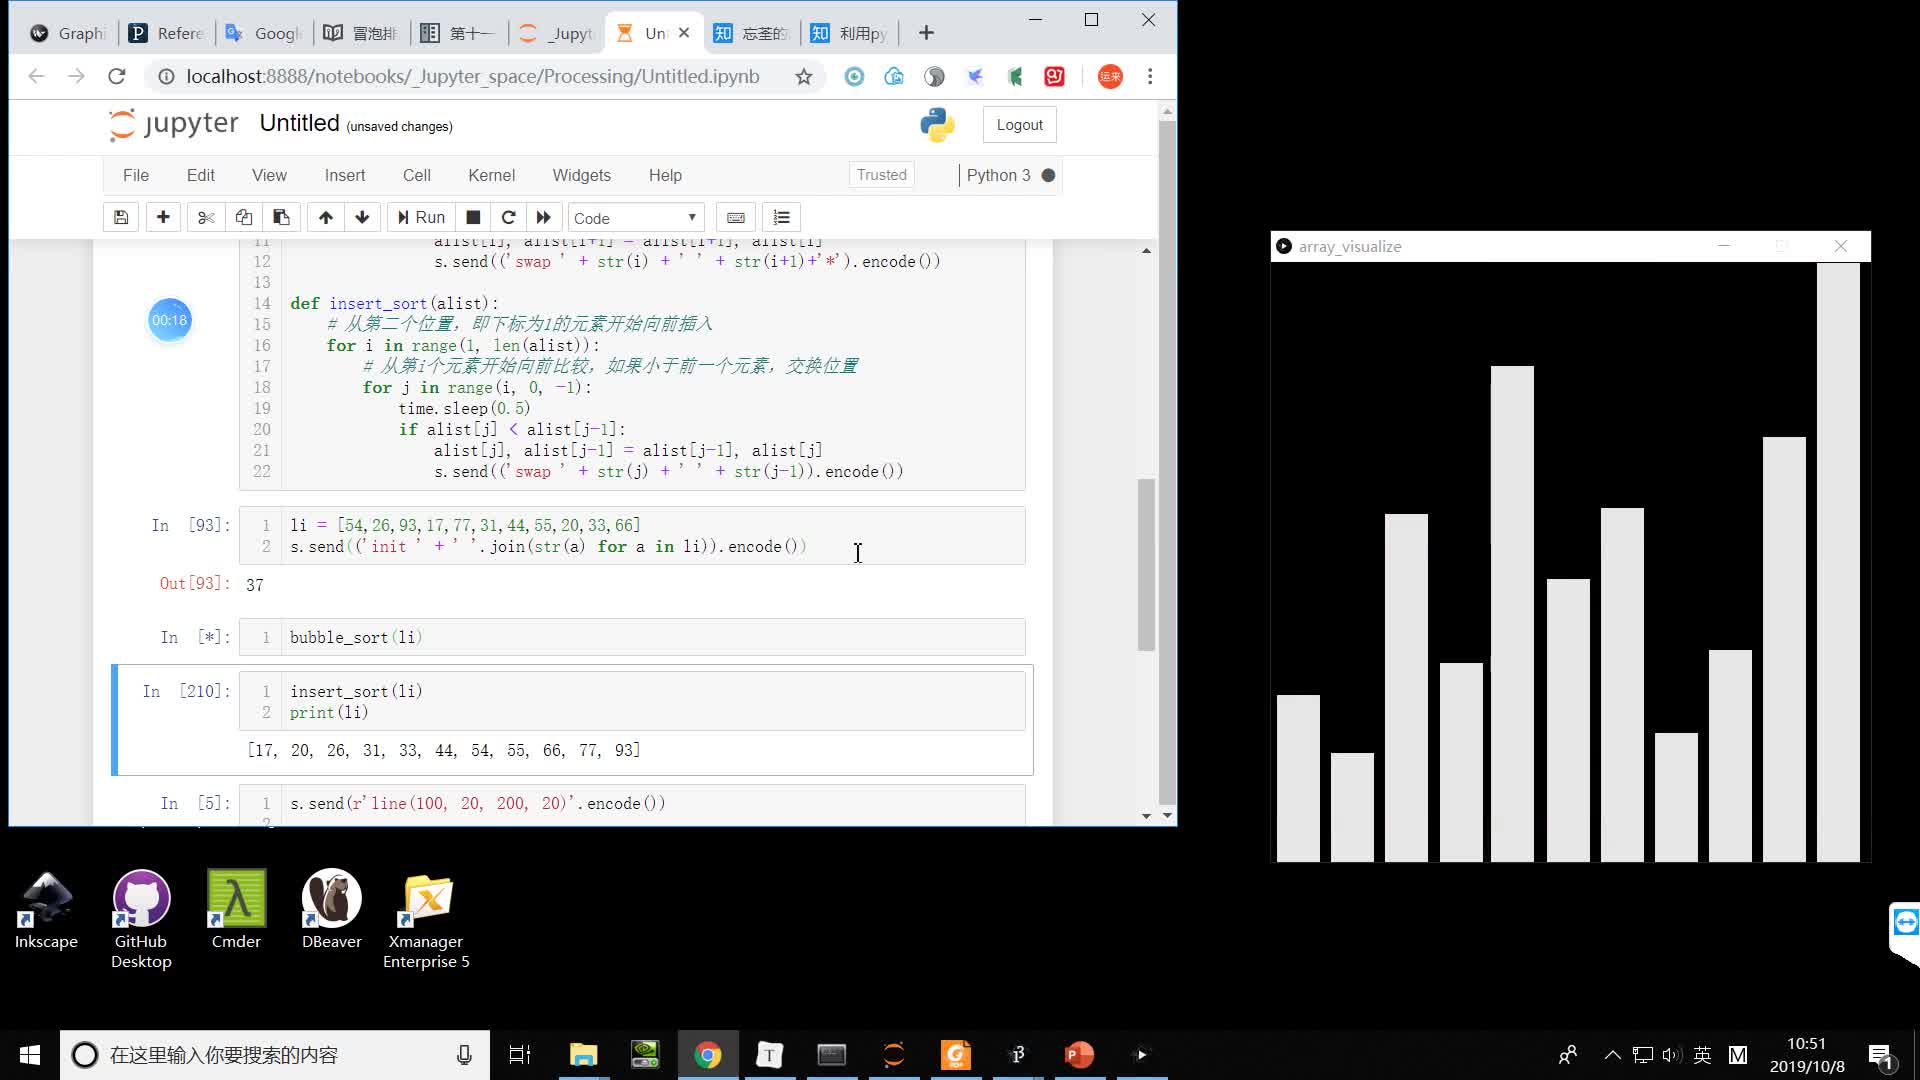The height and width of the screenshot is (1080, 1920).
Task: Click the Logout button
Action: click(x=1019, y=125)
